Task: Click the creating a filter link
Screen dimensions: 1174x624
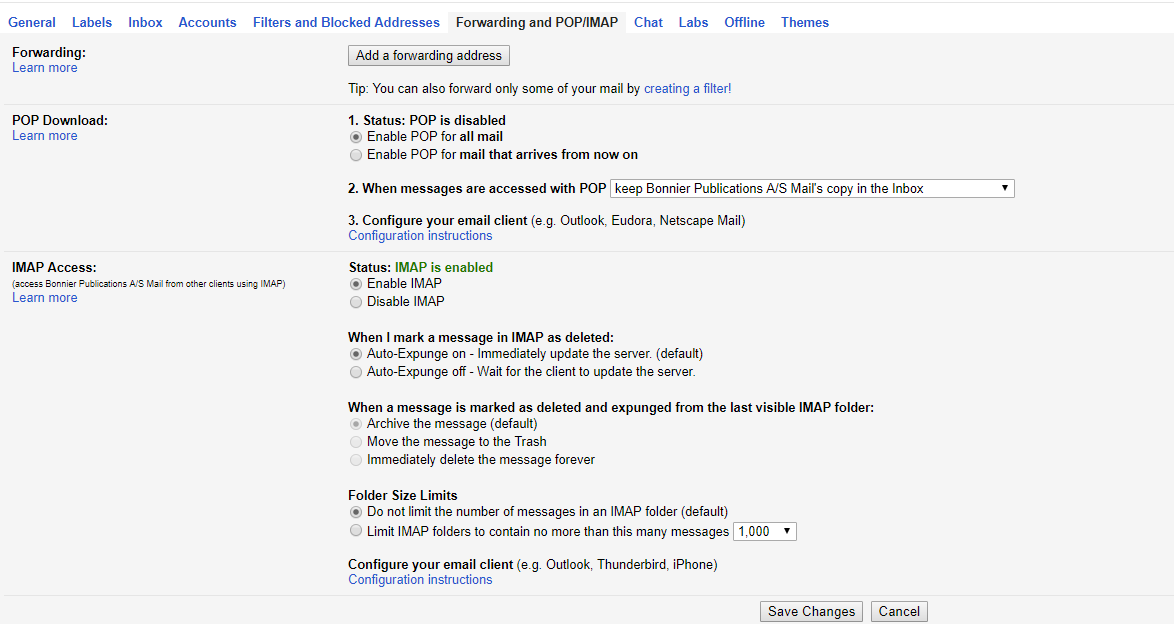Action: pos(686,88)
